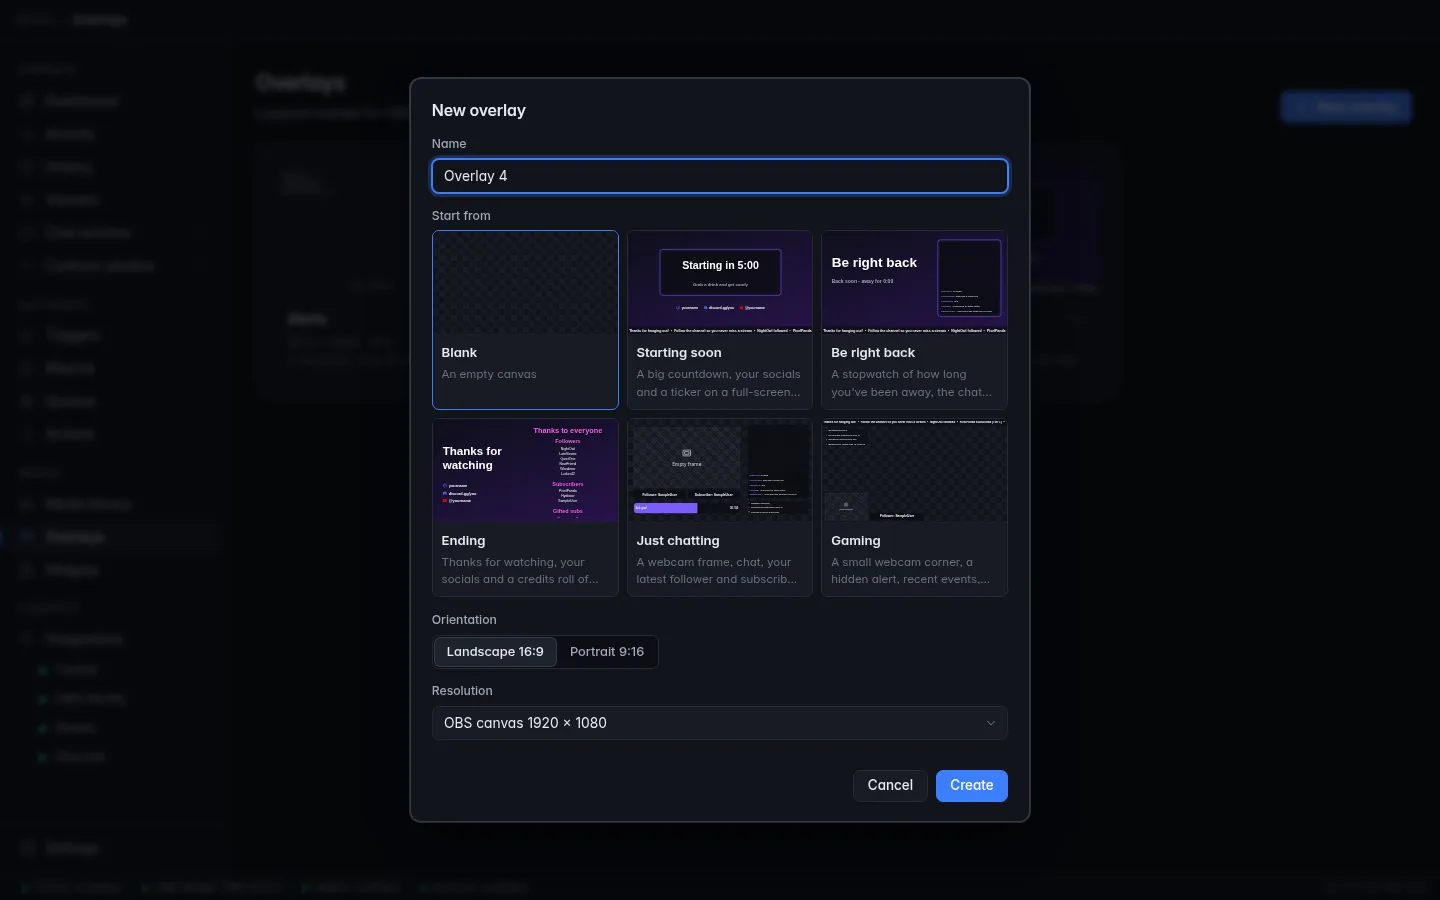The image size is (1440, 900).
Task: Cancel the new overlay dialog
Action: pos(890,785)
